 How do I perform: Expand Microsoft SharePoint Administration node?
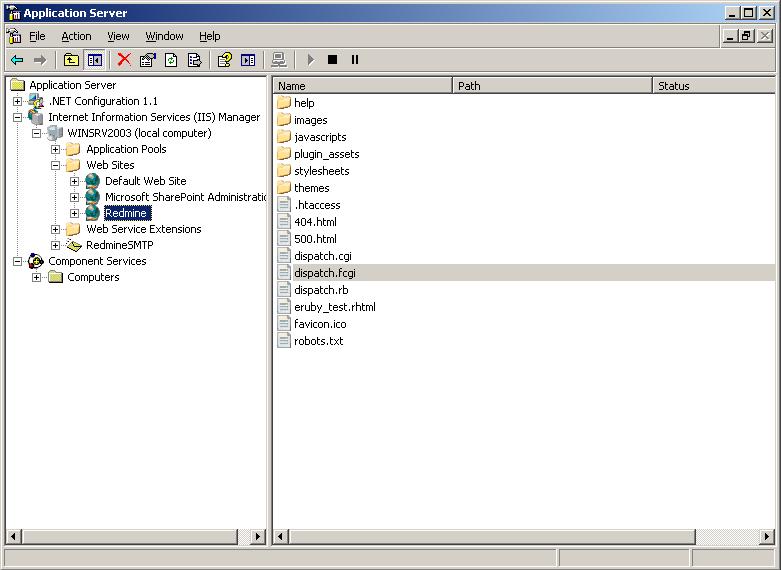click(74, 197)
